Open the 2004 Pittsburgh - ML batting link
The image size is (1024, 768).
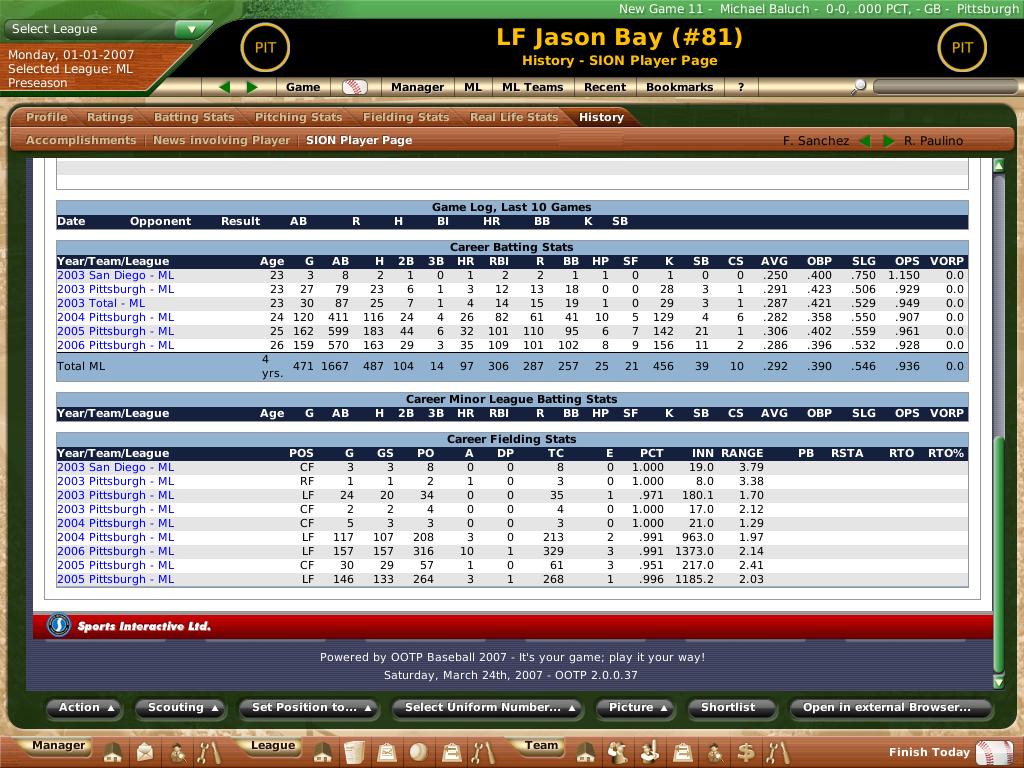point(115,317)
